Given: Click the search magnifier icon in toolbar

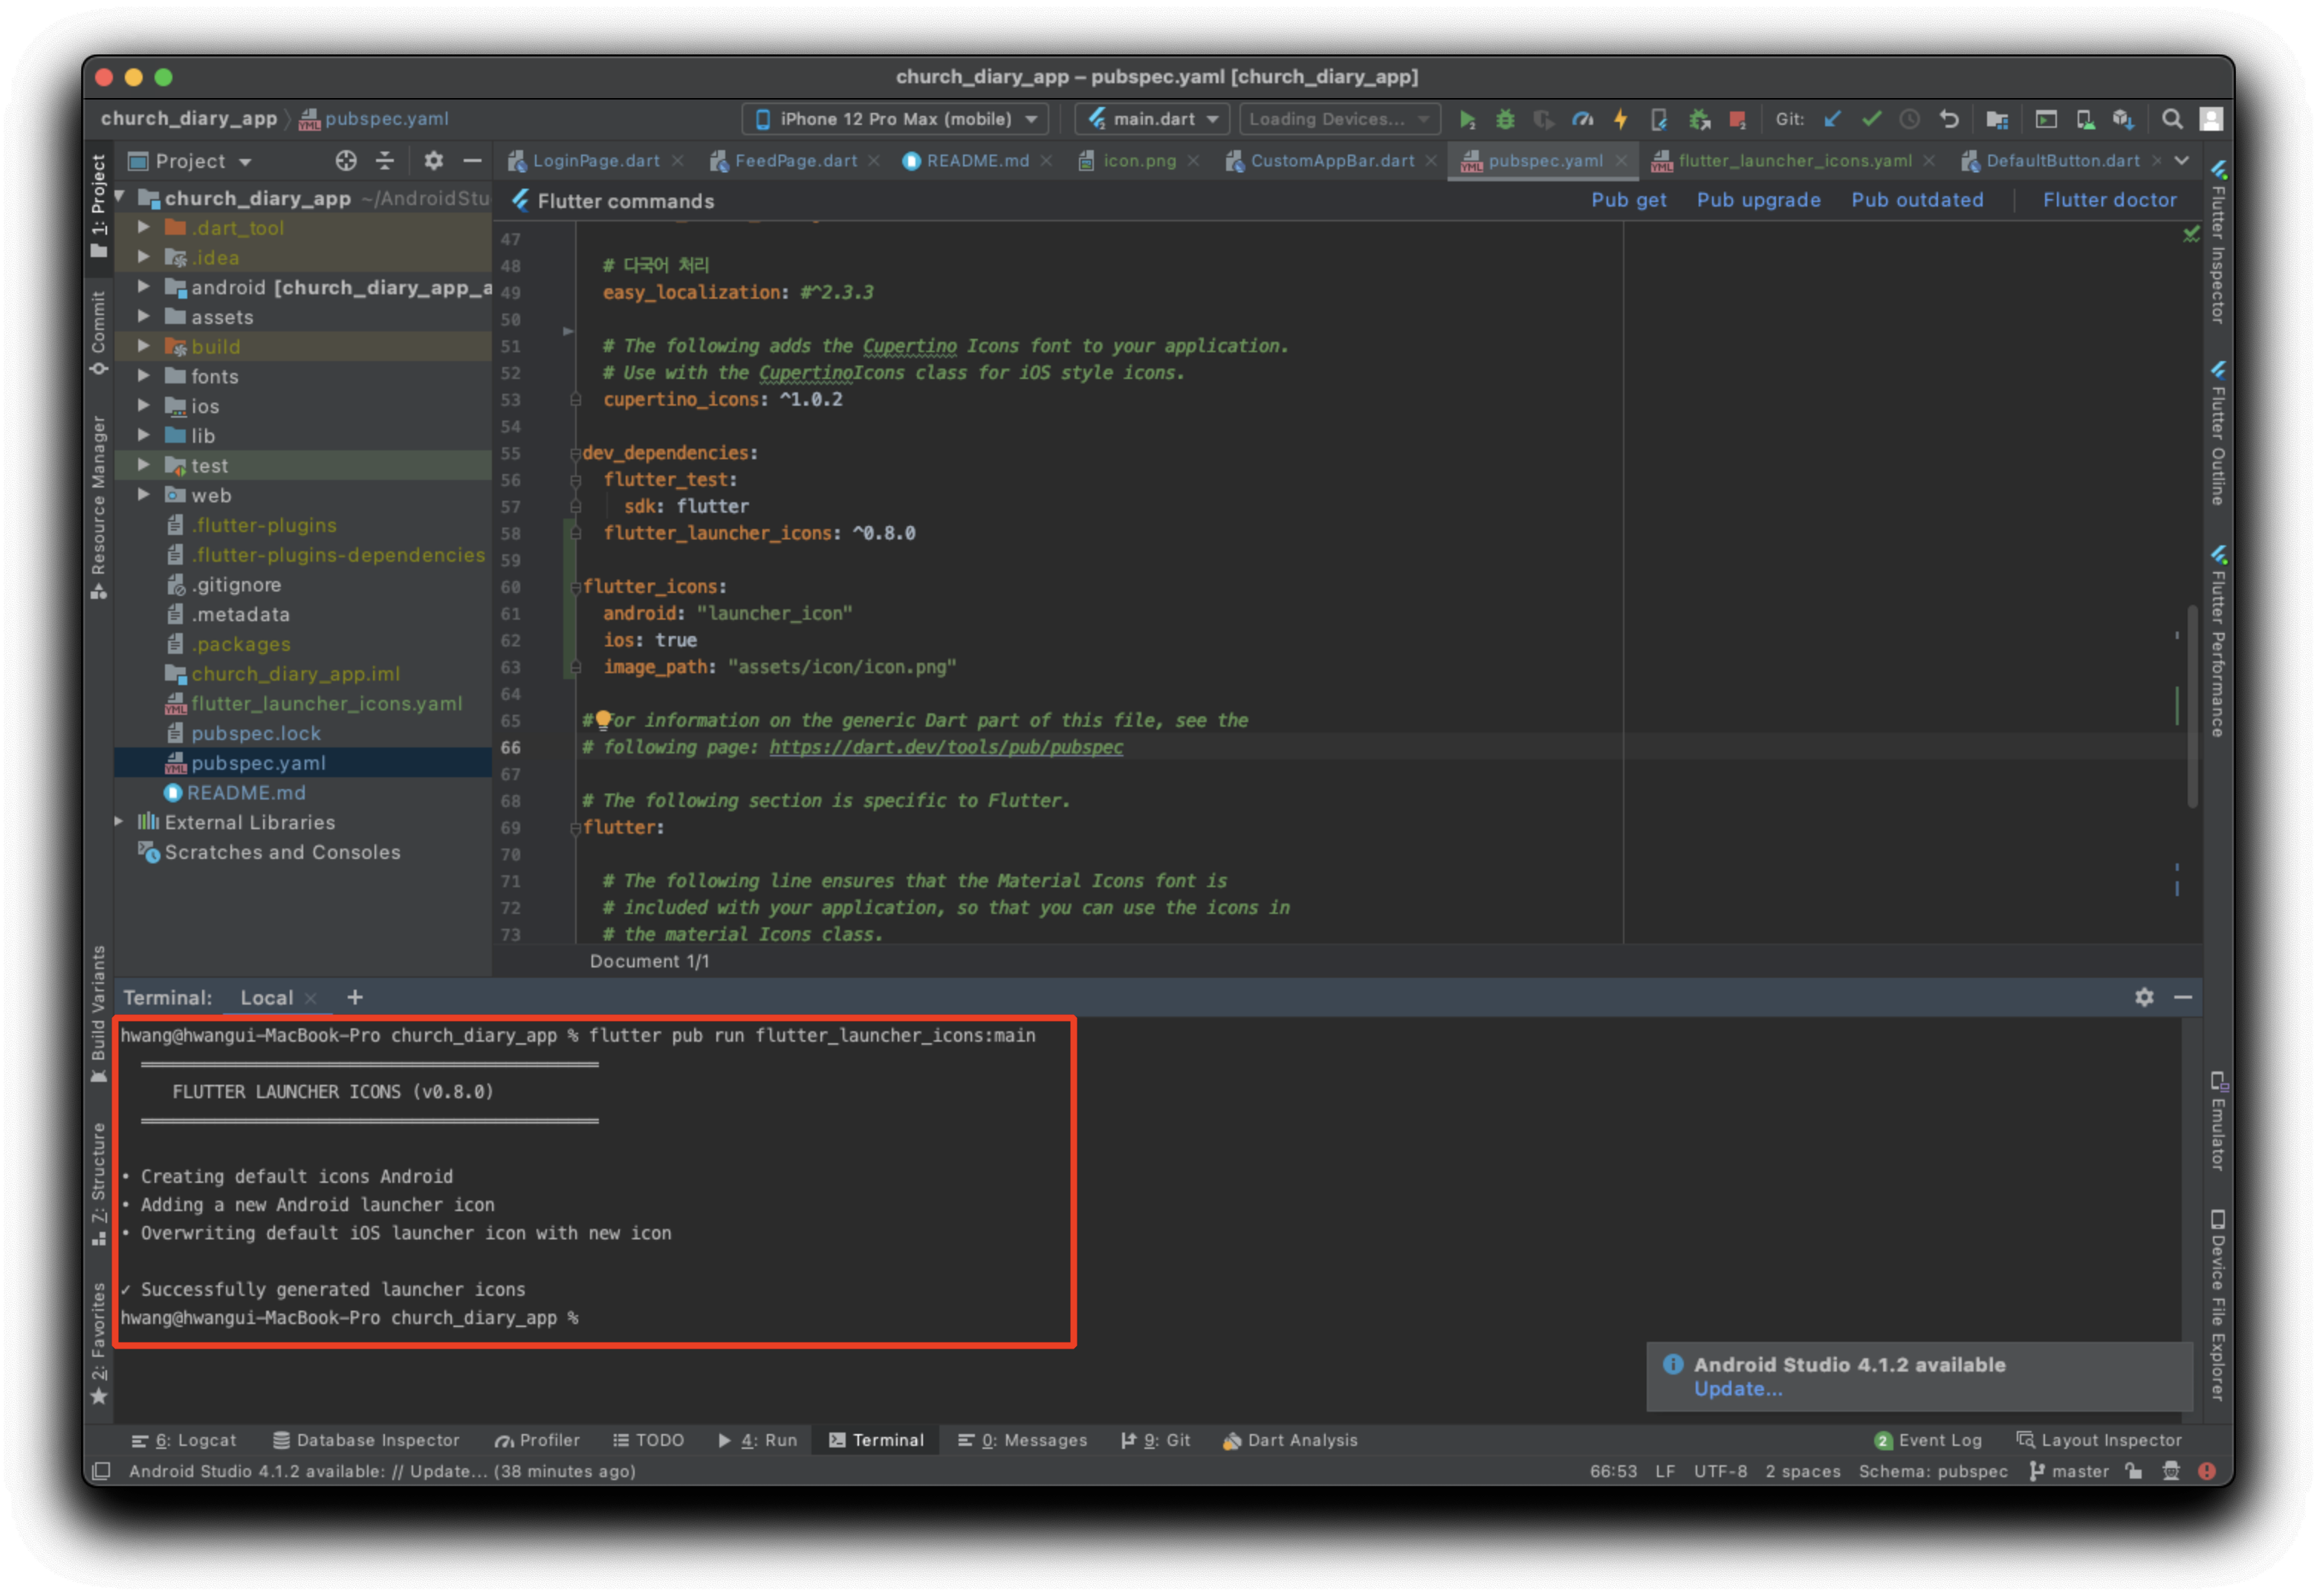Looking at the screenshot, I should 2172,120.
